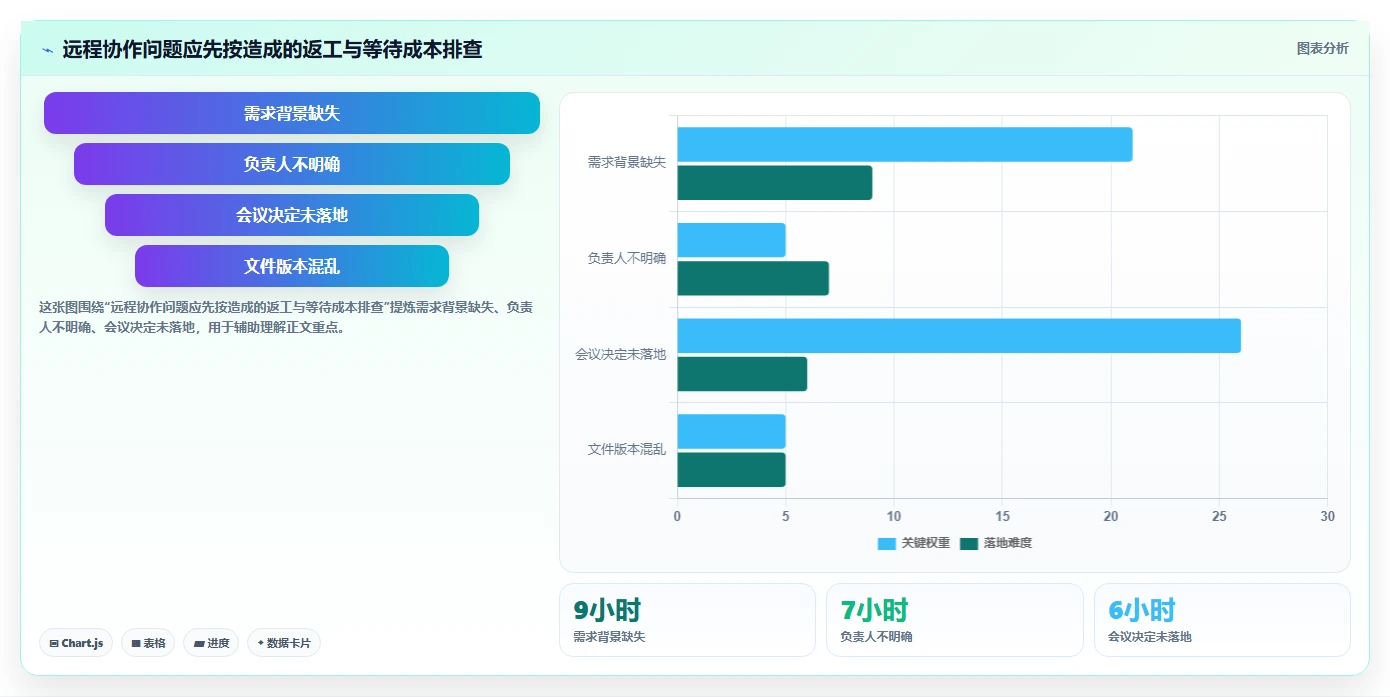1390x697 pixels.
Task: Click the 关键权重 bar for 负责人不明确
Action: click(732, 240)
